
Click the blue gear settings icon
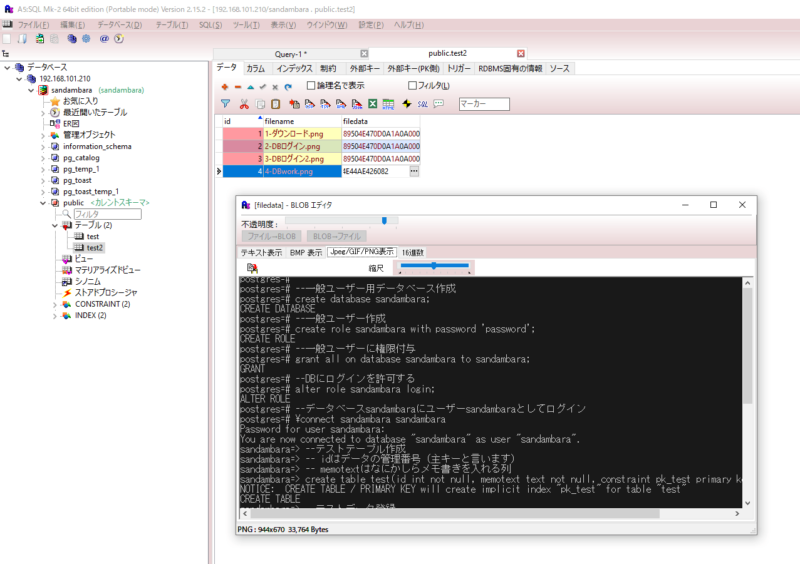[x=86, y=39]
